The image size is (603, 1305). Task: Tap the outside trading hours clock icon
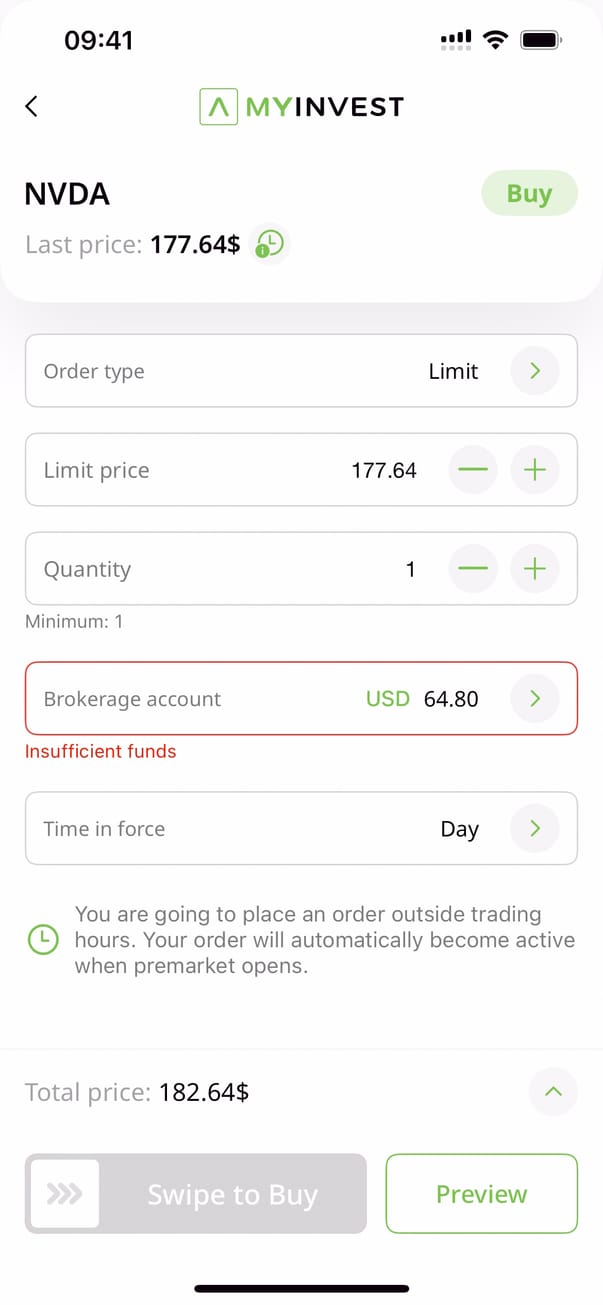[x=43, y=940]
